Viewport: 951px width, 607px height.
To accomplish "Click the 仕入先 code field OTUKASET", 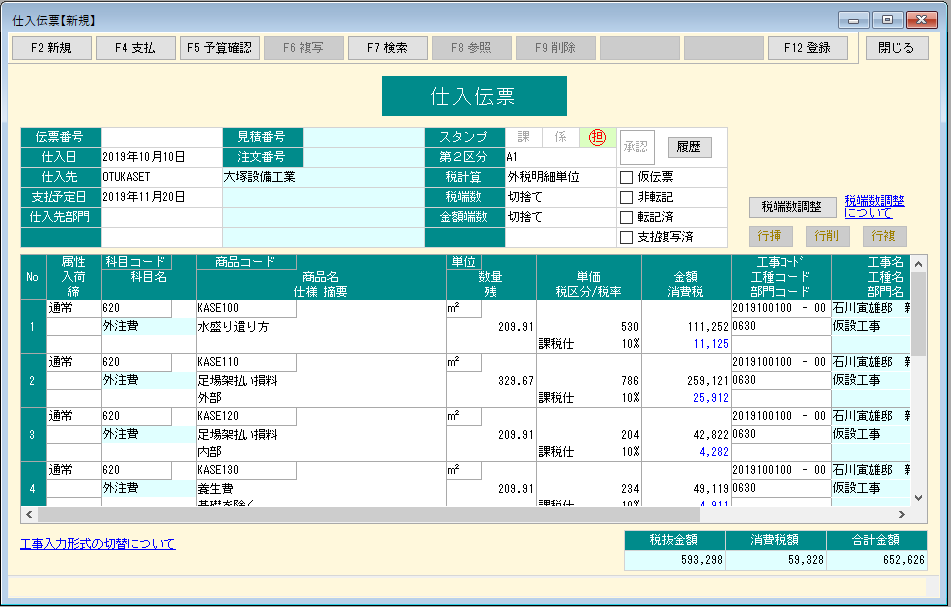I will tap(161, 177).
